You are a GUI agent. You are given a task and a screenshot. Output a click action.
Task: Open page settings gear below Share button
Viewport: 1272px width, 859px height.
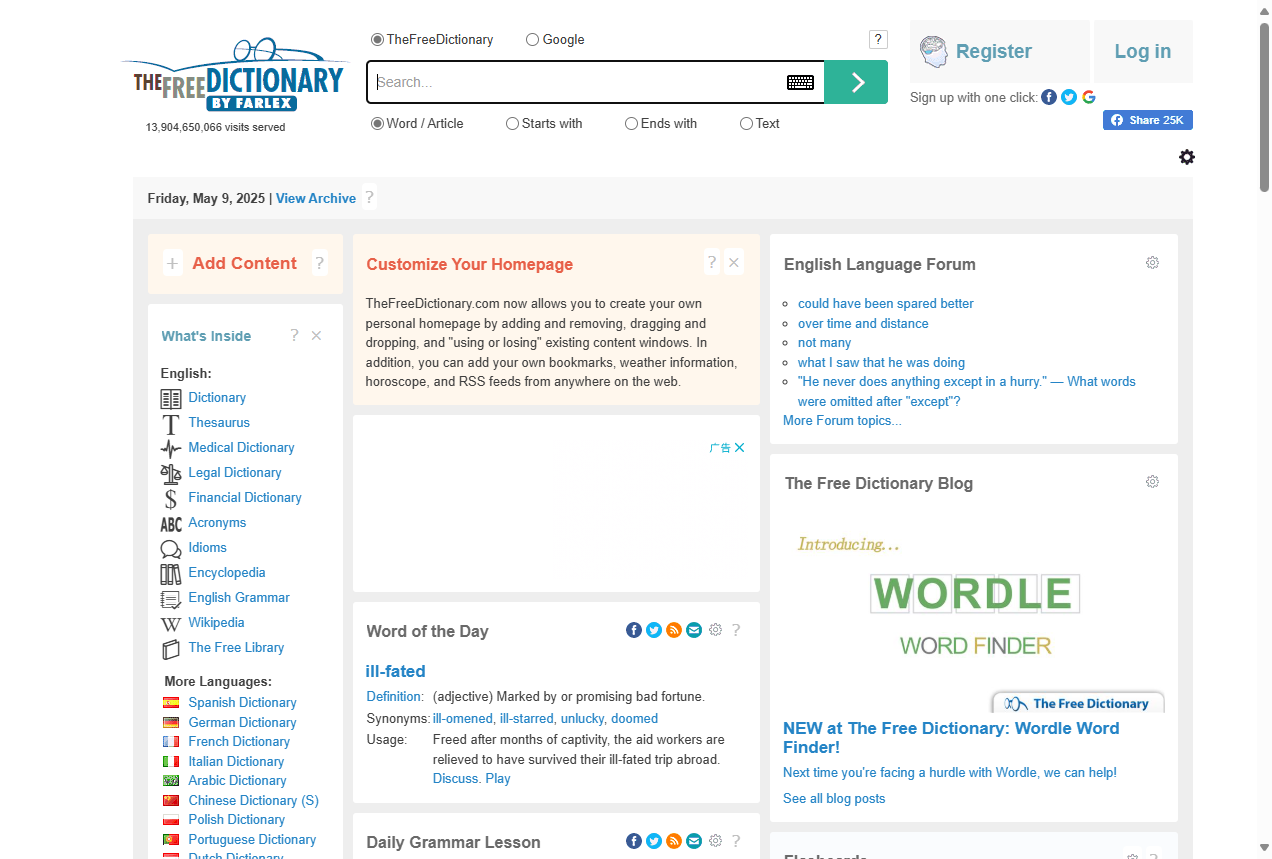[x=1186, y=157]
